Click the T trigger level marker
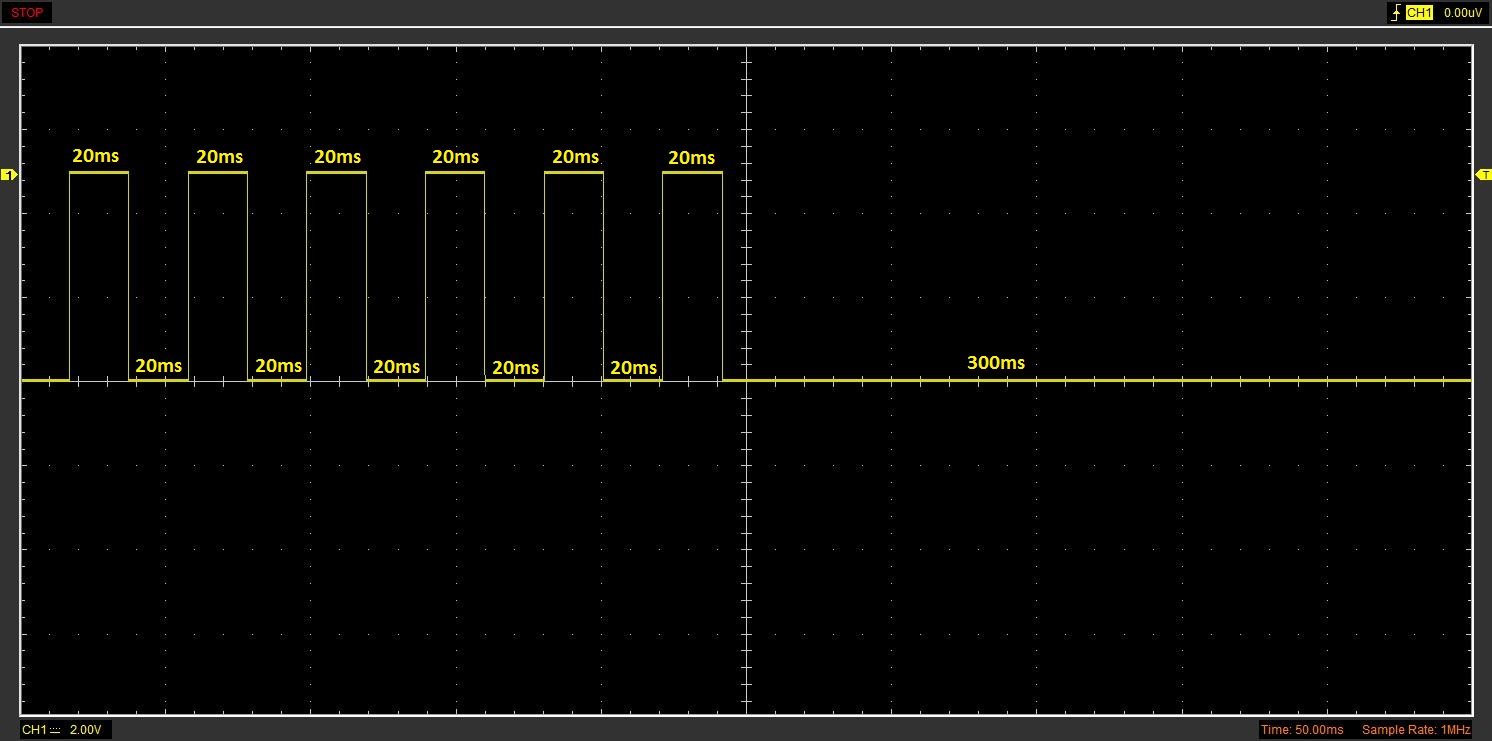1492x741 pixels. pos(1483,175)
